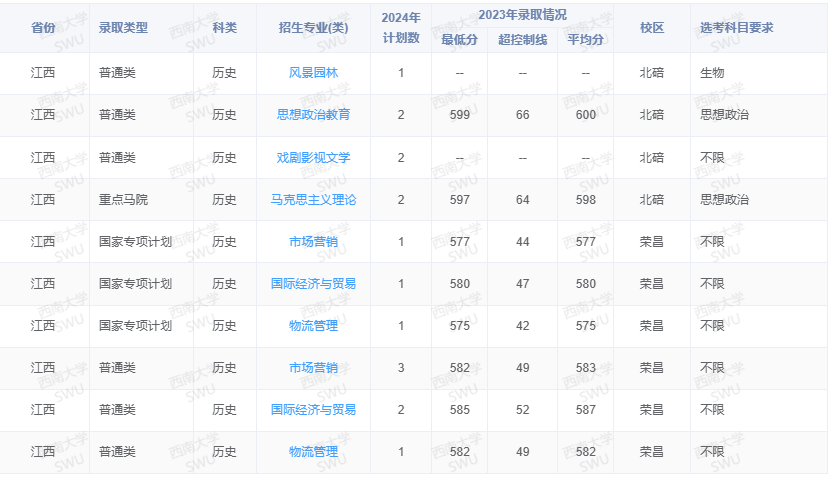
Task: Open the 思想政治教育 major link
Action: click(313, 114)
